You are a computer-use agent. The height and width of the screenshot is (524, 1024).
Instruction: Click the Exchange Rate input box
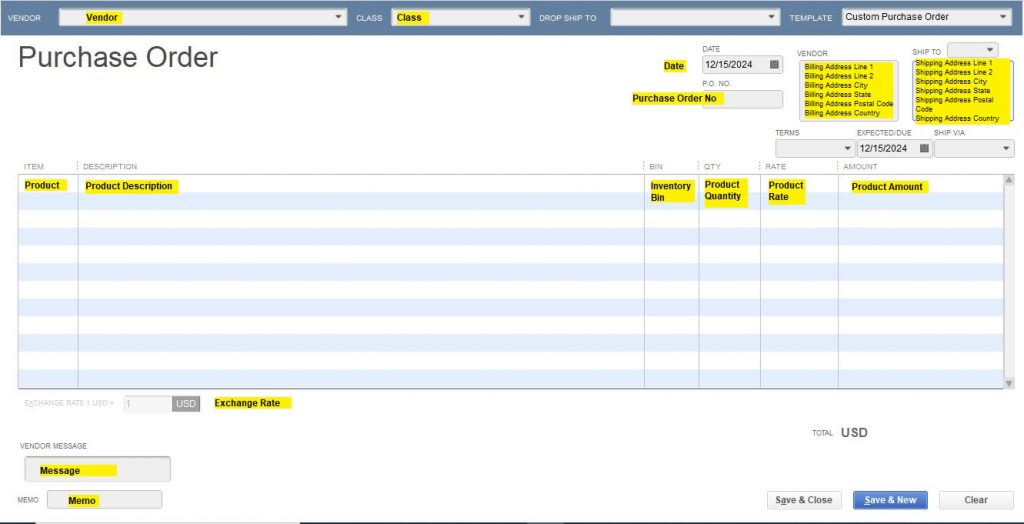[x=148, y=404]
